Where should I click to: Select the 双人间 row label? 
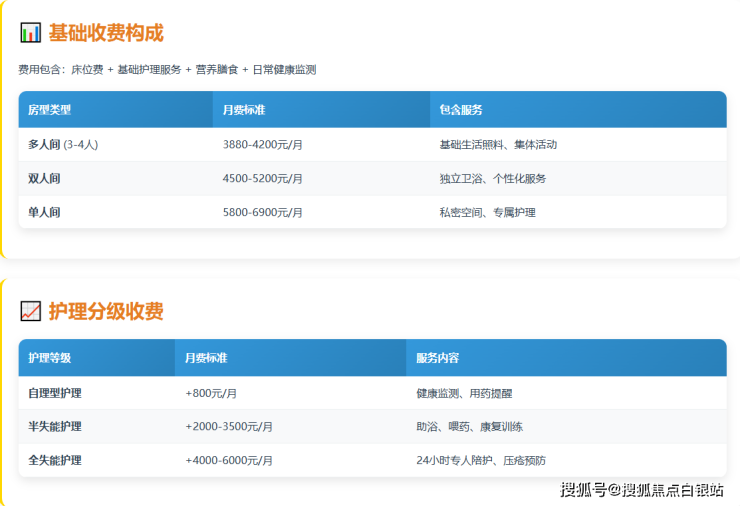point(45,178)
